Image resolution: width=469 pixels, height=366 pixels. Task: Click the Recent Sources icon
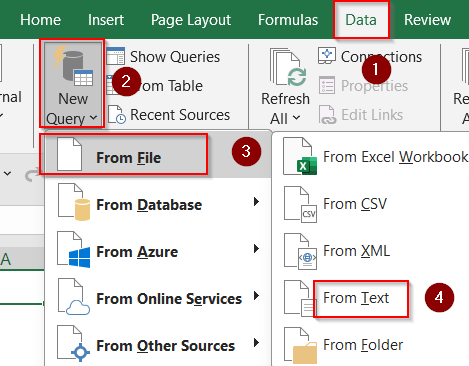[x=117, y=114]
